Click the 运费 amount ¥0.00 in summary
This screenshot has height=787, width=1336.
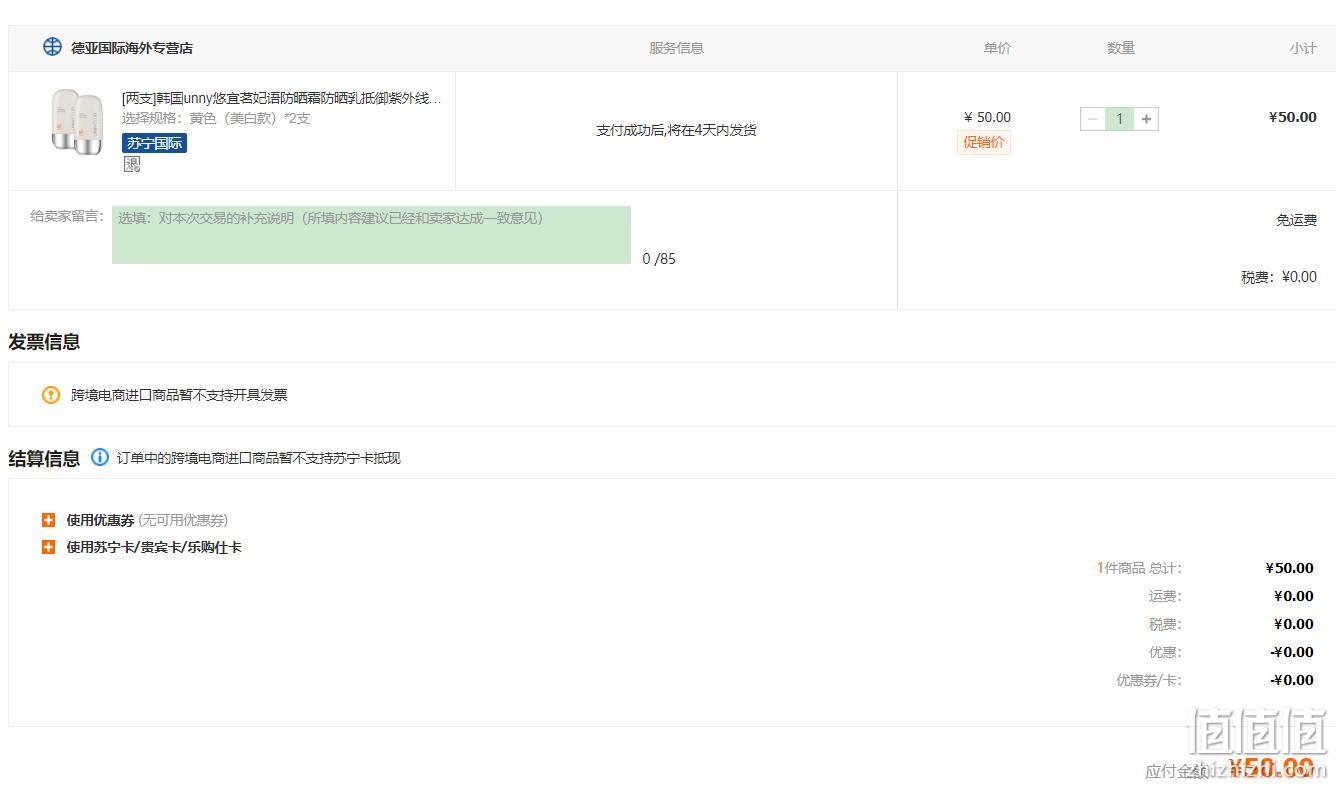(x=1294, y=596)
